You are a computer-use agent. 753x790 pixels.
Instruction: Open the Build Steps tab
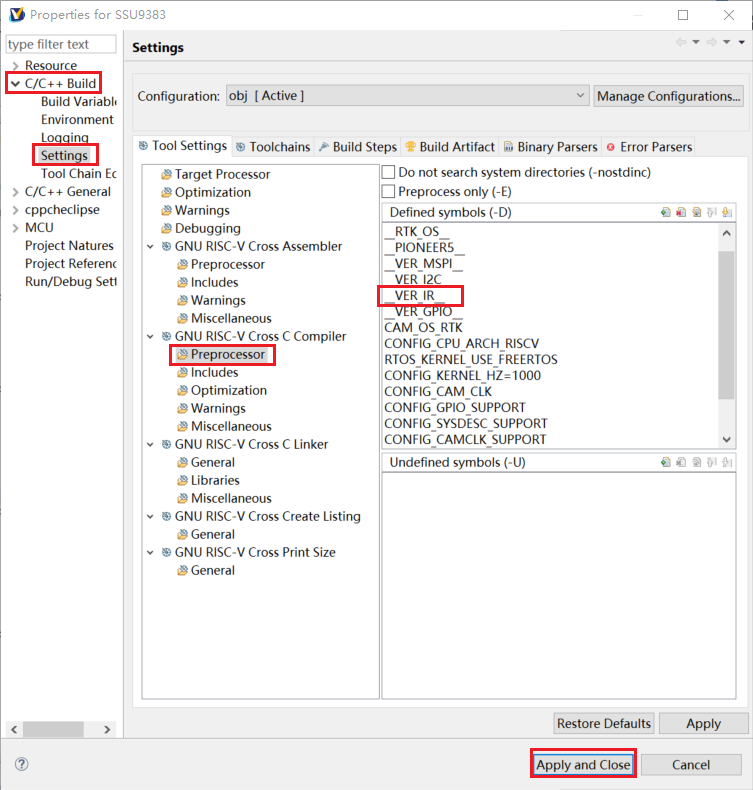coord(357,147)
